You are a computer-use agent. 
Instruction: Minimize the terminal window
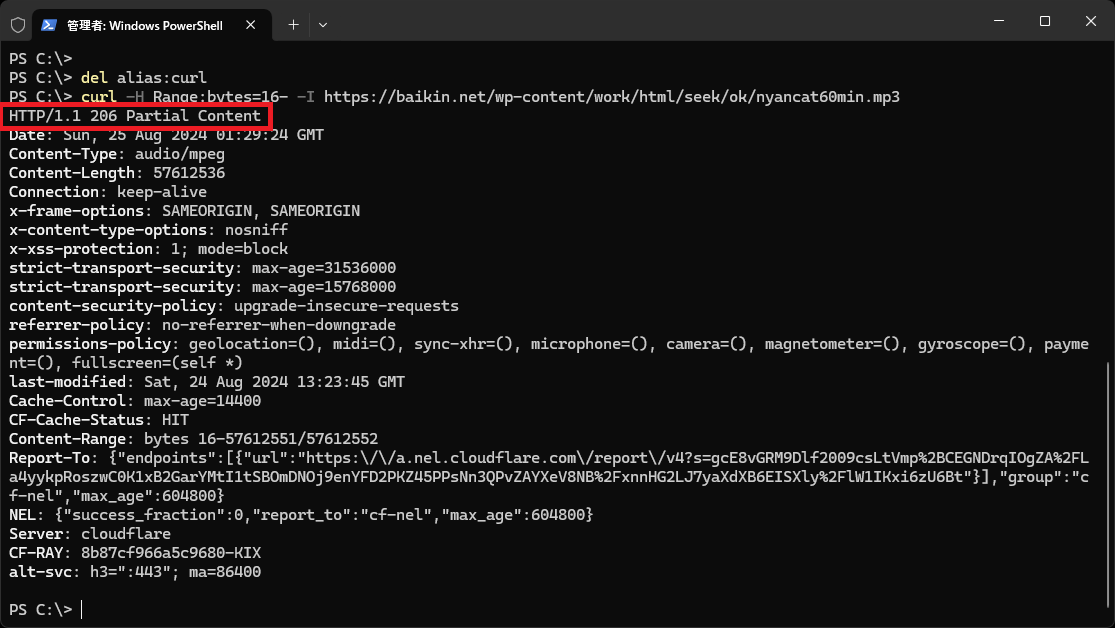pyautogui.click(x=999, y=21)
